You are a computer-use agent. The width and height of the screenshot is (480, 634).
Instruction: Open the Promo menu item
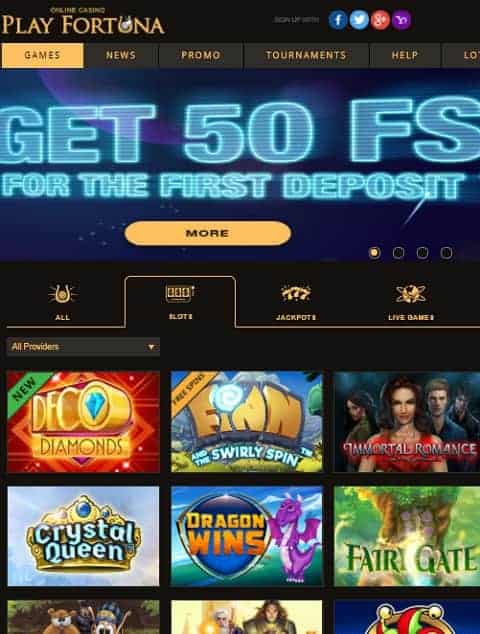(x=201, y=55)
